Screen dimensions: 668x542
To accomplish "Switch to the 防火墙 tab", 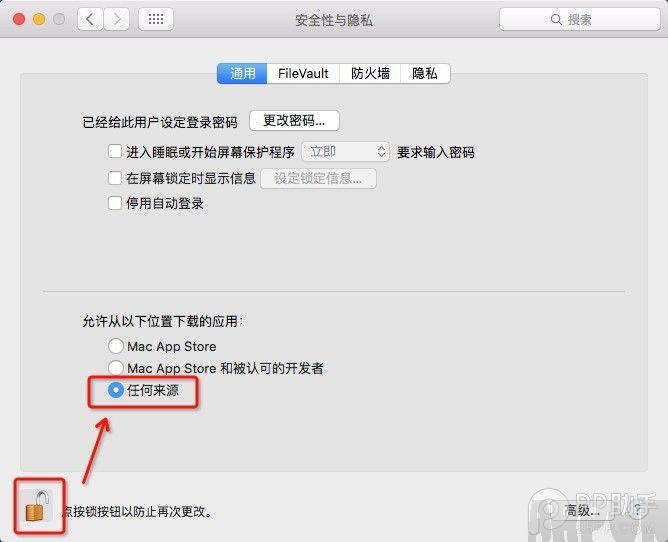I will (x=370, y=73).
